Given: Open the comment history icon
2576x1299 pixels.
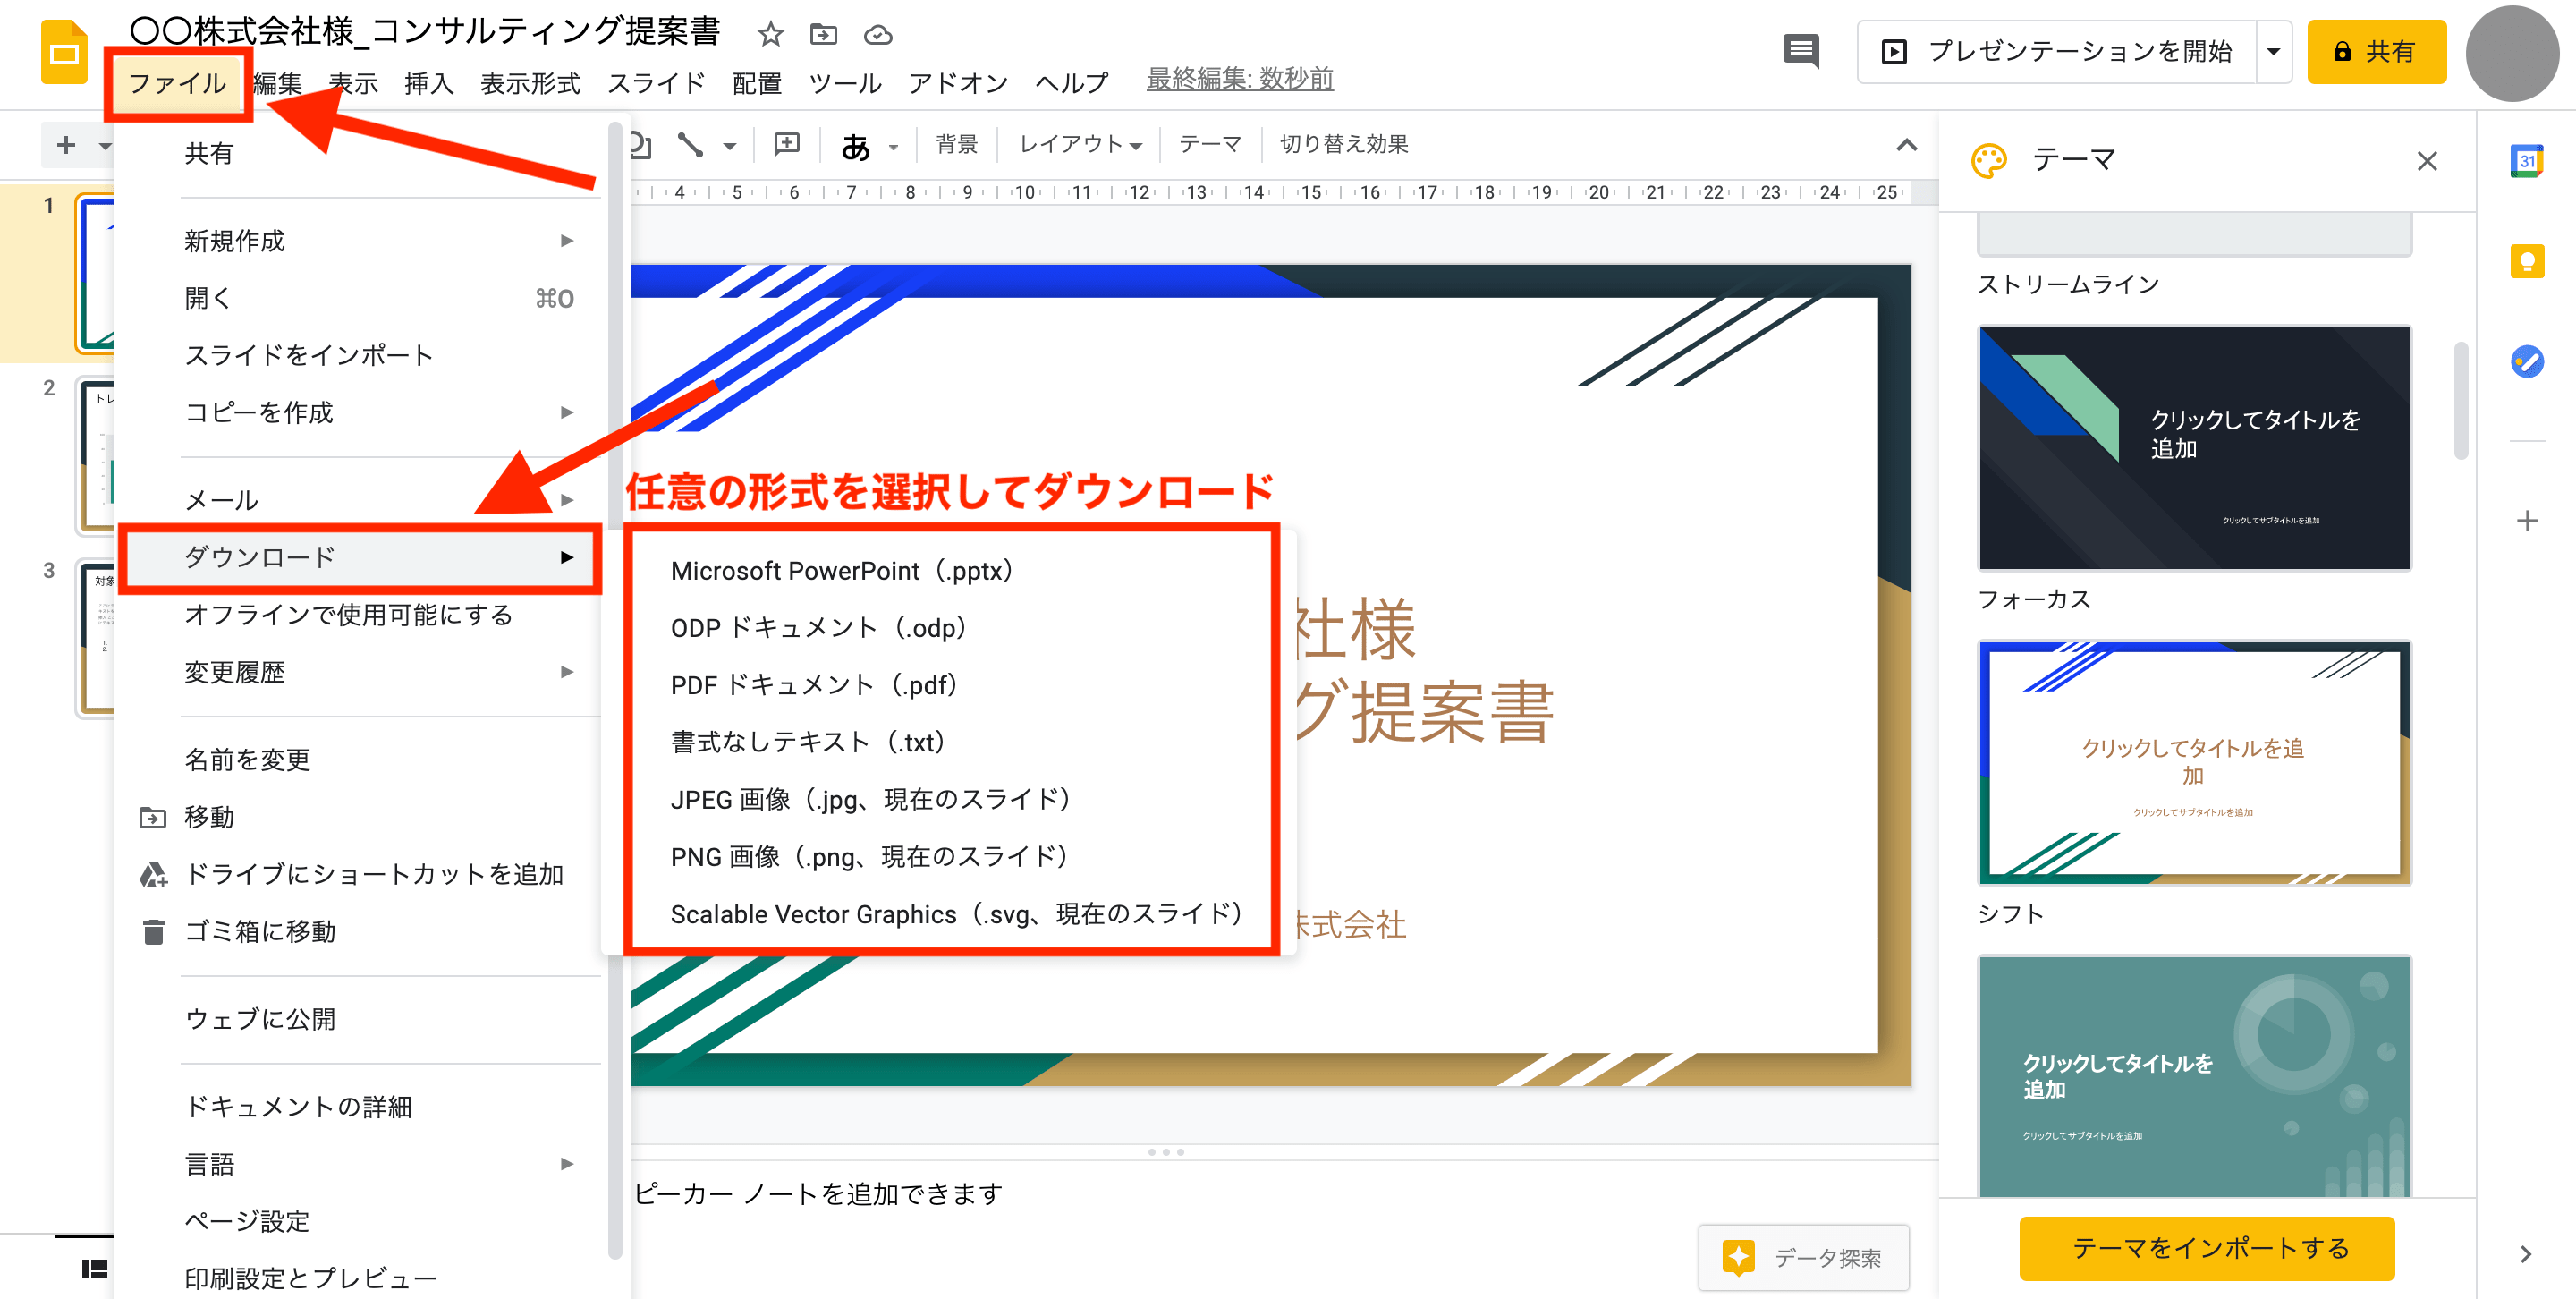Looking at the screenshot, I should coord(1801,50).
